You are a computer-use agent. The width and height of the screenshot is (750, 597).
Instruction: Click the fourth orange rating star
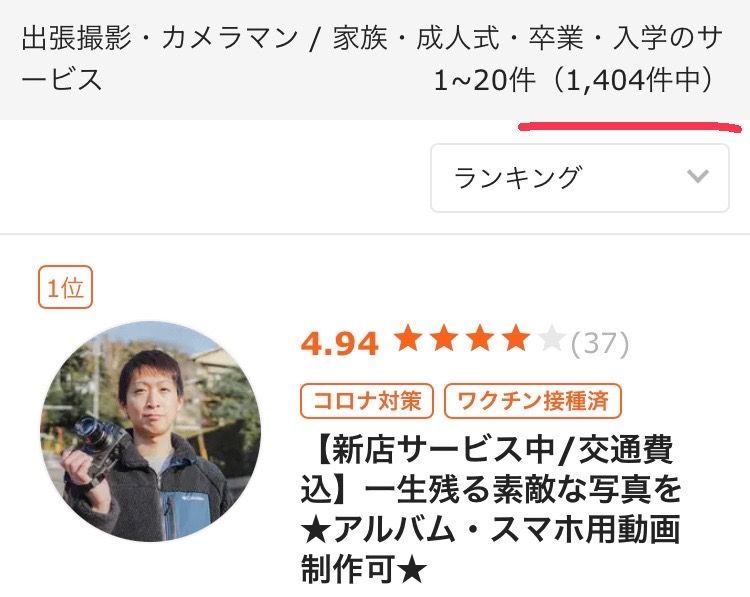[516, 338]
